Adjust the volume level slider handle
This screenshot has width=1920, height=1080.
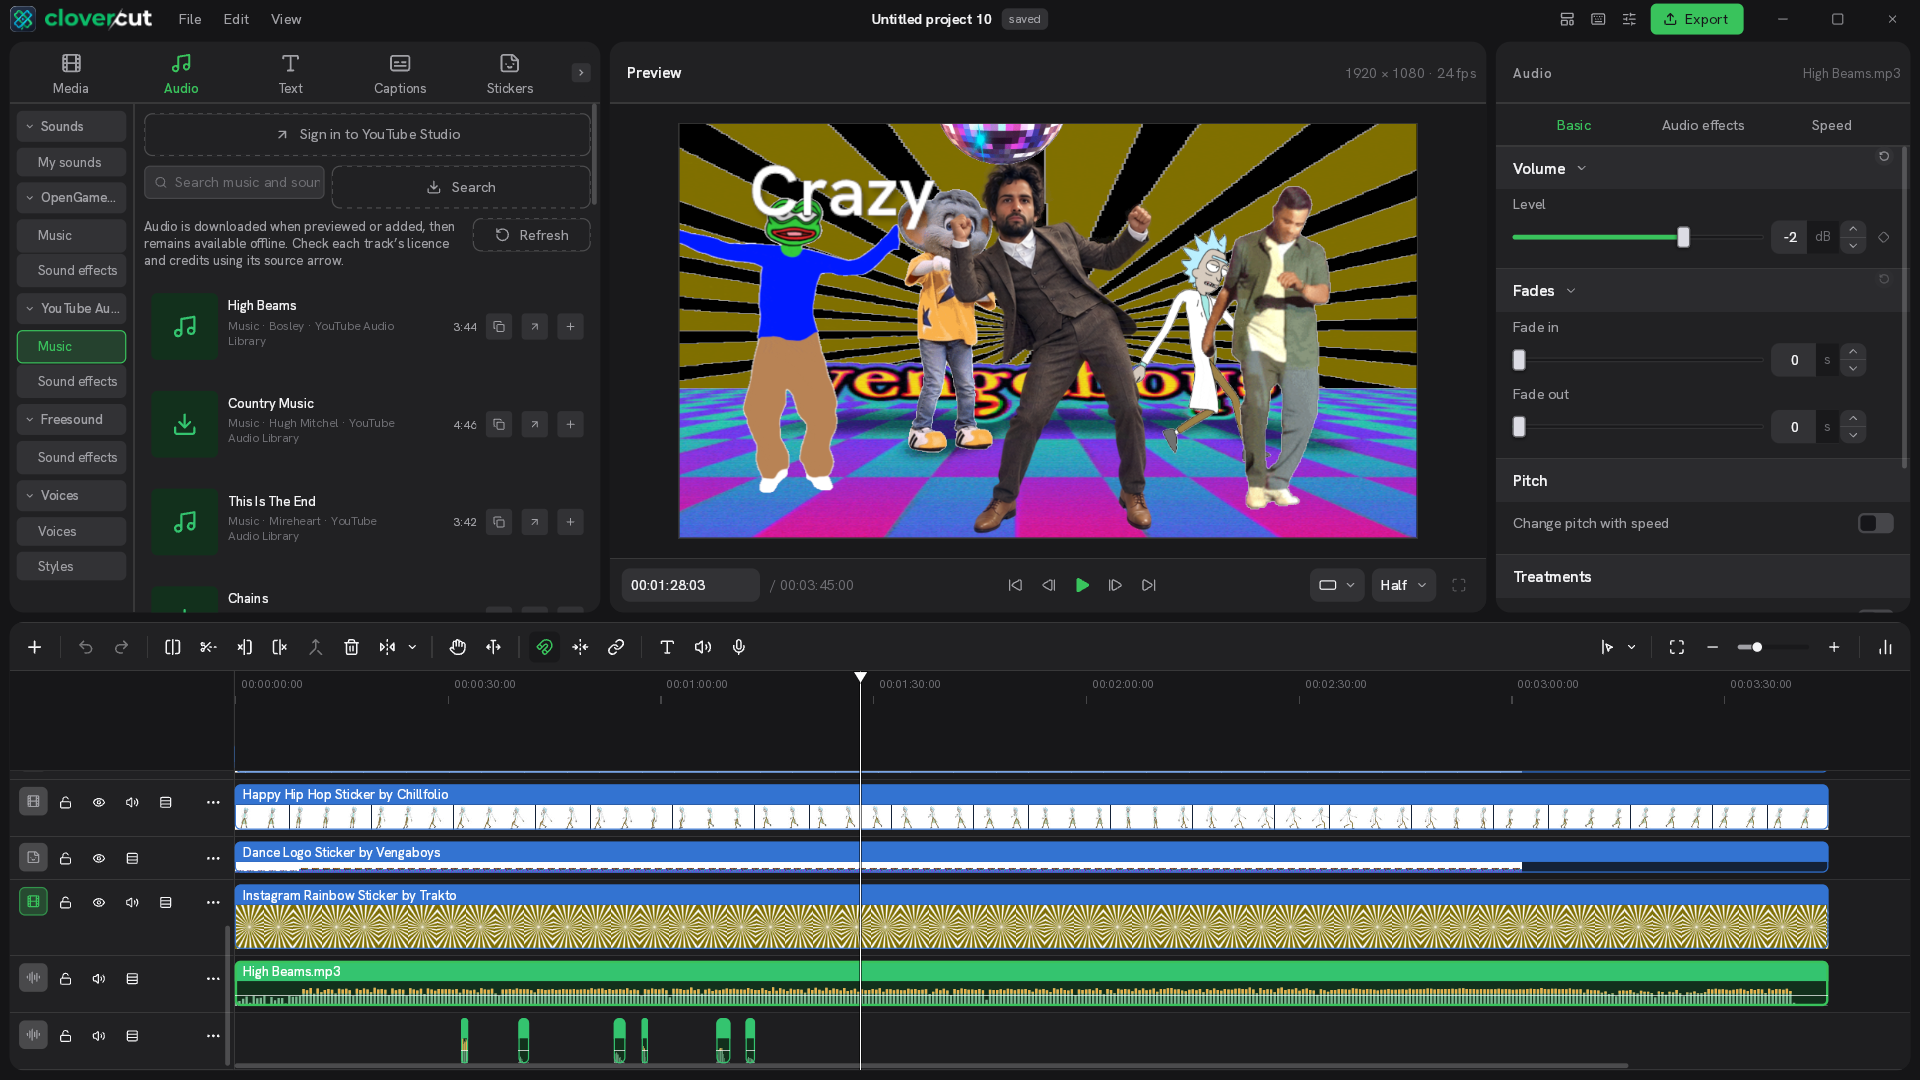(1683, 237)
